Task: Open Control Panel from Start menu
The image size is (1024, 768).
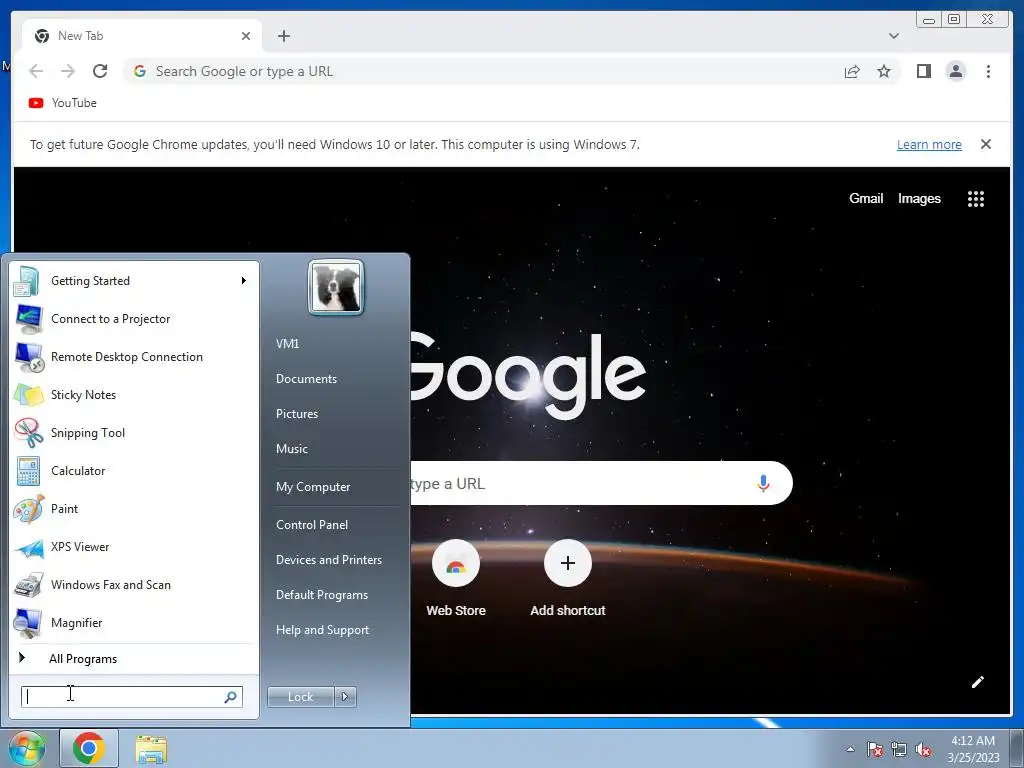Action: pos(312,525)
